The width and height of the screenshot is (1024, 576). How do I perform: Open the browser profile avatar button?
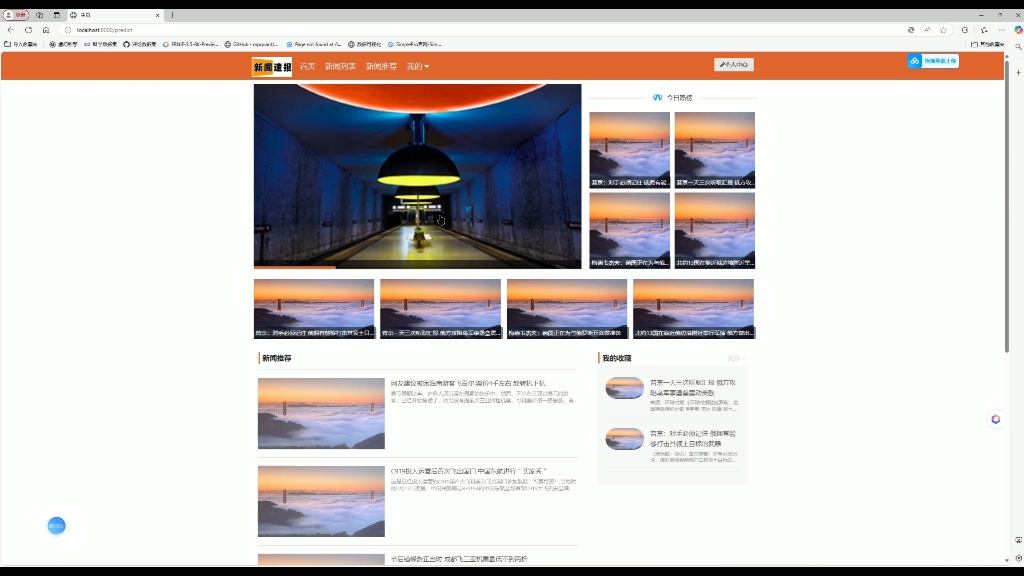pyautogui.click(x=16, y=15)
